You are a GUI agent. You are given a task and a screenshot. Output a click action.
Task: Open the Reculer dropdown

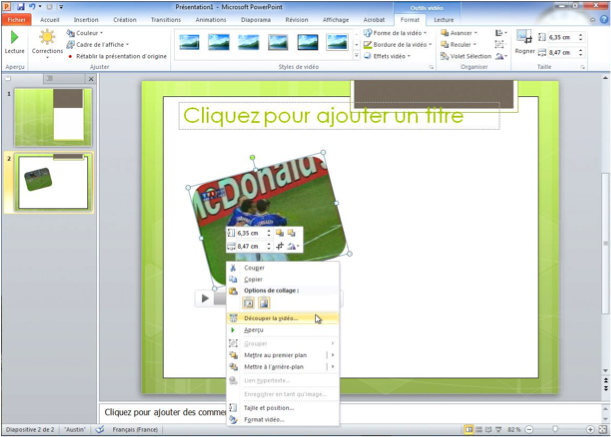coord(458,44)
